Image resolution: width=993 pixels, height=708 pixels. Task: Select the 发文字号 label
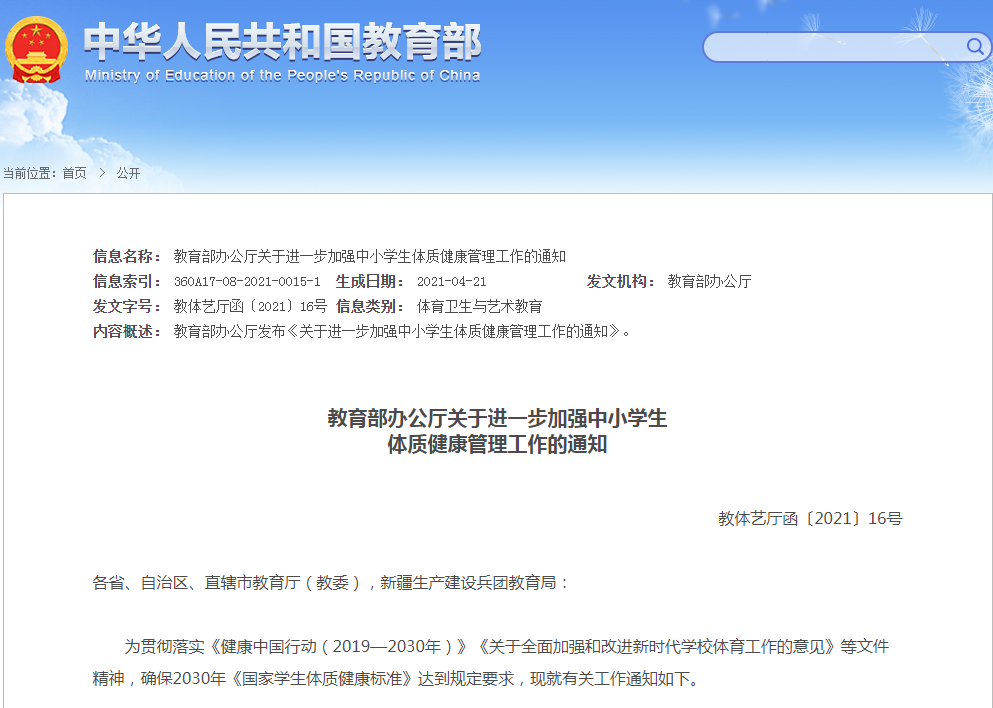(x=127, y=307)
